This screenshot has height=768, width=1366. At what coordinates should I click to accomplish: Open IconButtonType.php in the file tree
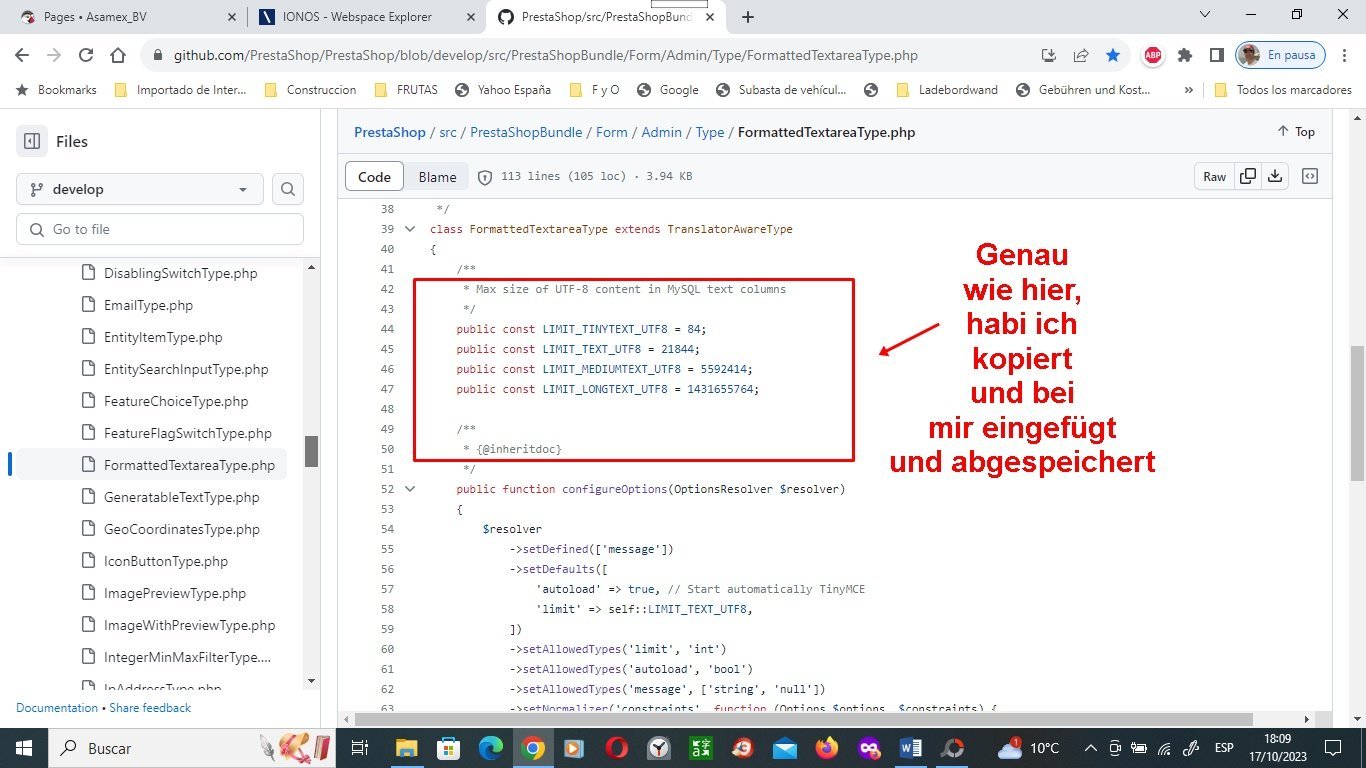(166, 561)
